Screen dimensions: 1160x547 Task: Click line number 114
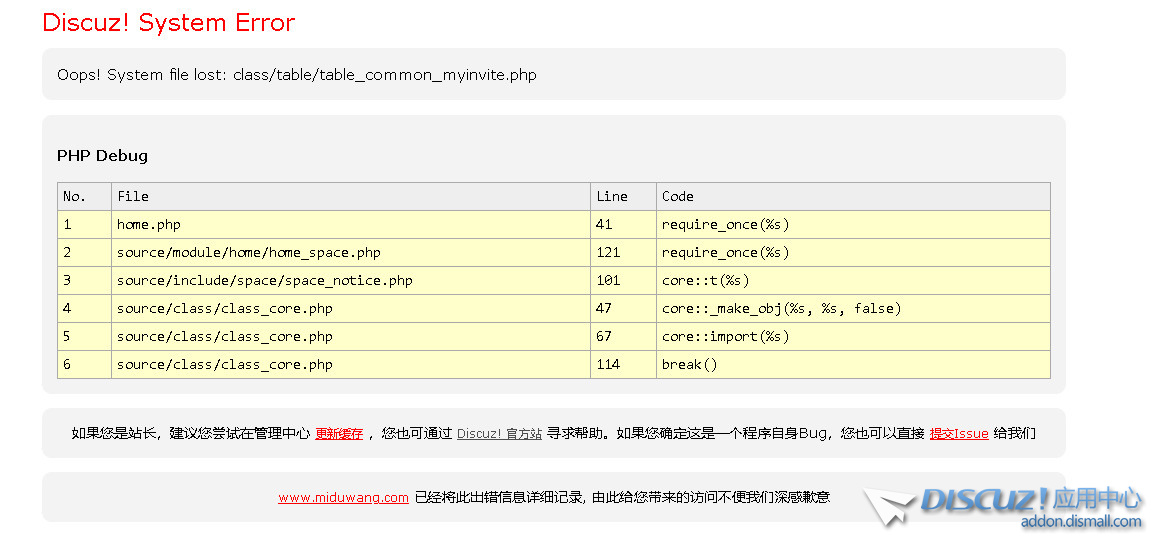[x=623, y=365]
